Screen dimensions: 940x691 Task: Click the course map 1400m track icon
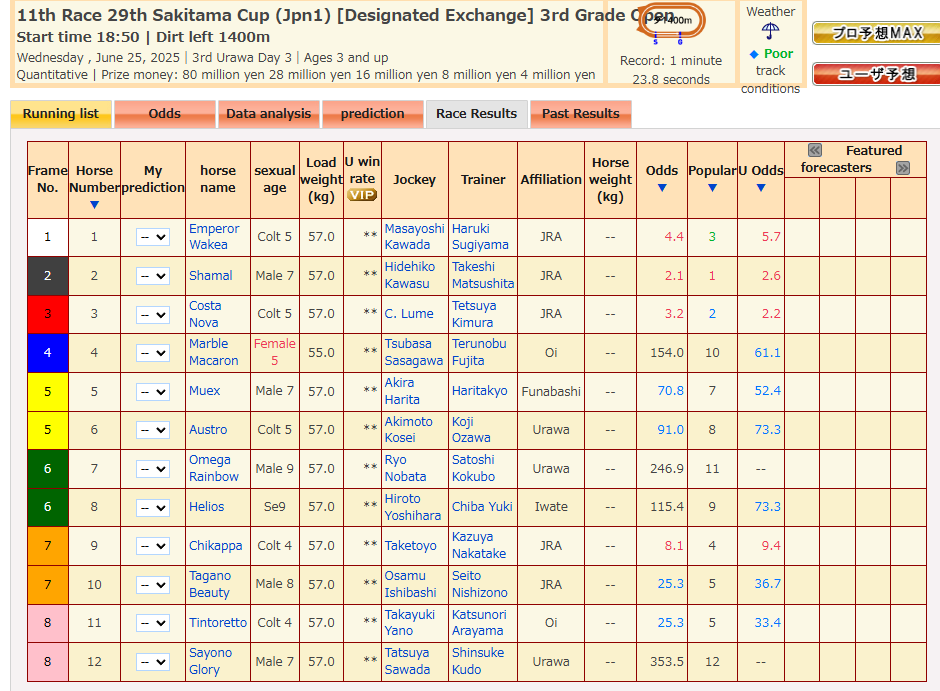click(x=671, y=22)
